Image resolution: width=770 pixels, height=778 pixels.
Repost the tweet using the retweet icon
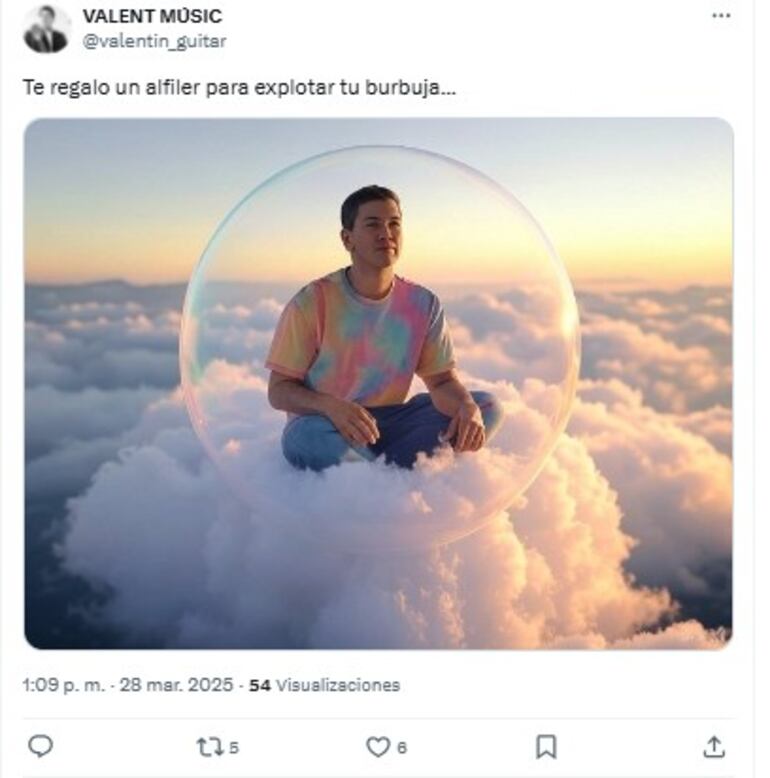[x=209, y=747]
